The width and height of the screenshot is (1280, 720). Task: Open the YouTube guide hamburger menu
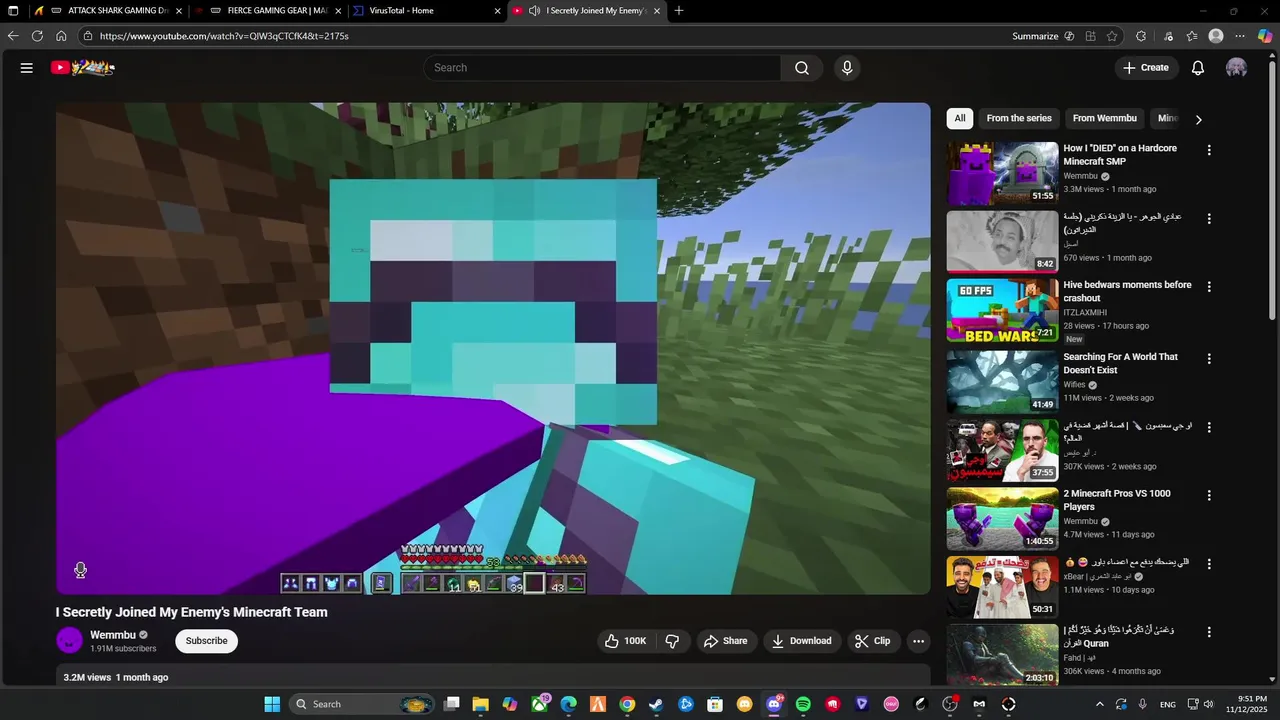tap(27, 68)
